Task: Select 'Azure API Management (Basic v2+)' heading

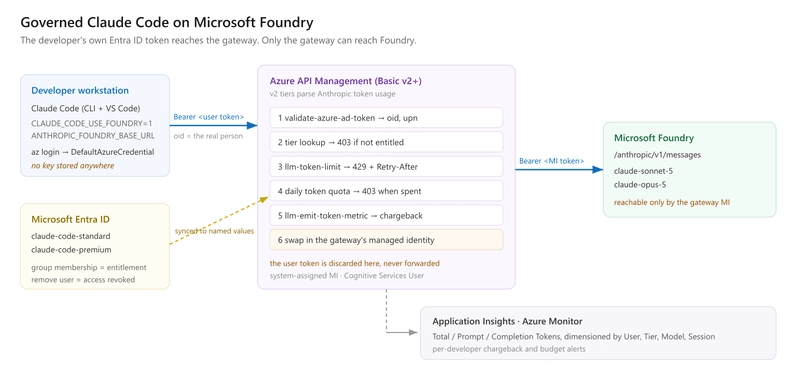Action: click(345, 81)
